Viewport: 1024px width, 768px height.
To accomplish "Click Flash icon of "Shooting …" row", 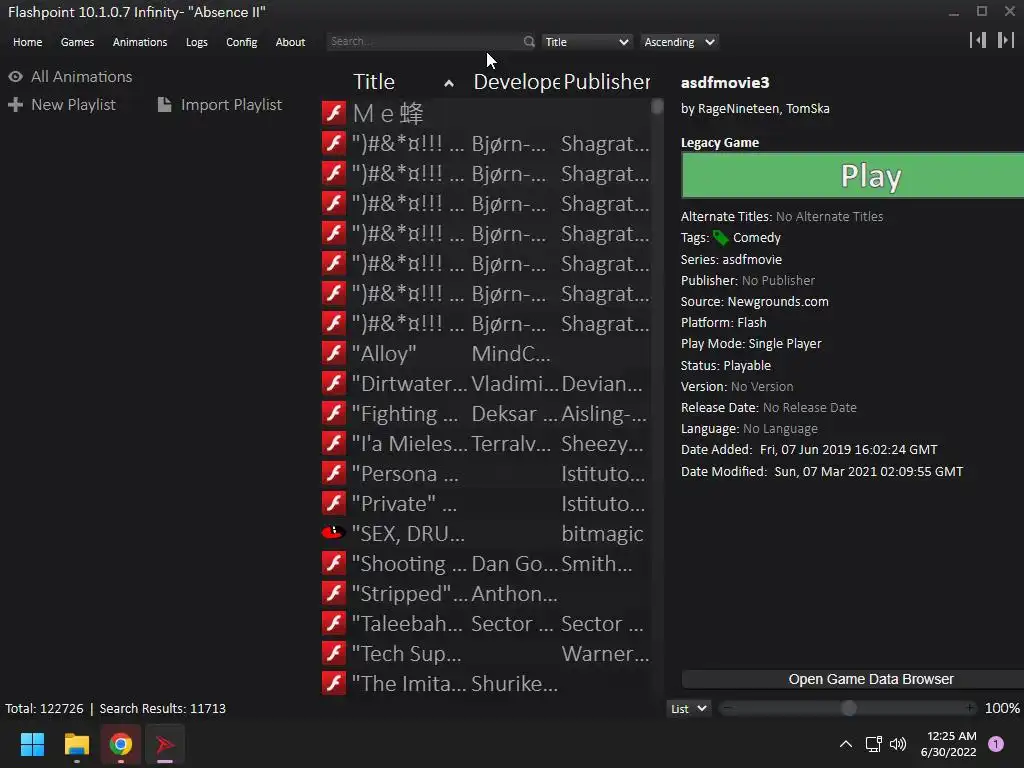I will coord(334,564).
